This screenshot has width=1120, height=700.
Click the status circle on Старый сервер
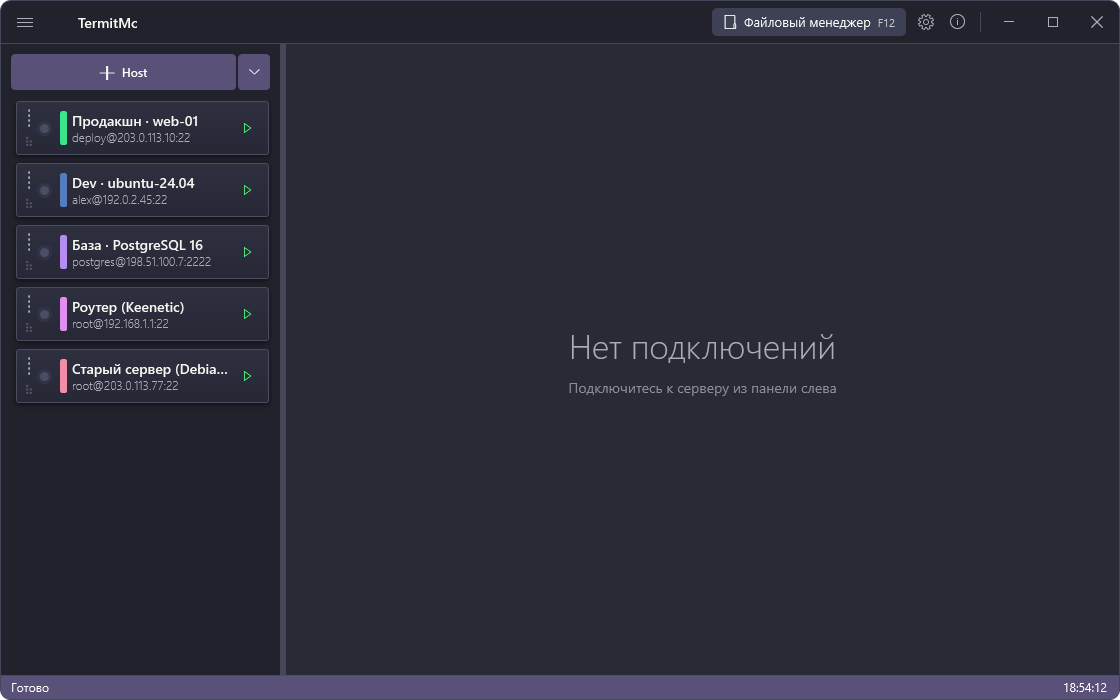44,376
